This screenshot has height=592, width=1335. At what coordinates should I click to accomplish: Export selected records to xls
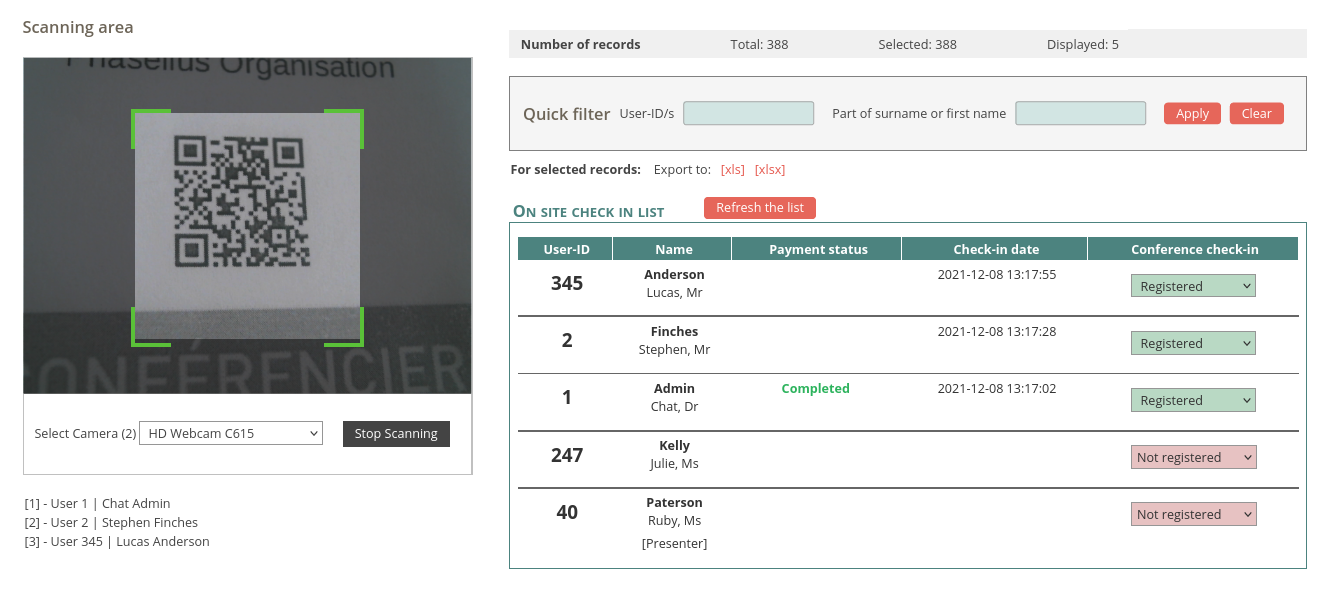733,169
